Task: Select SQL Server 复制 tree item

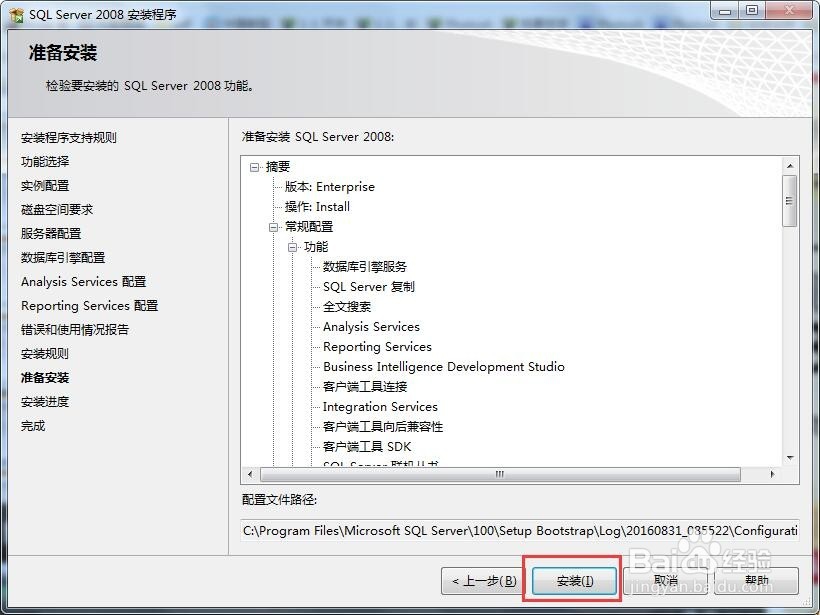Action: click(x=369, y=287)
